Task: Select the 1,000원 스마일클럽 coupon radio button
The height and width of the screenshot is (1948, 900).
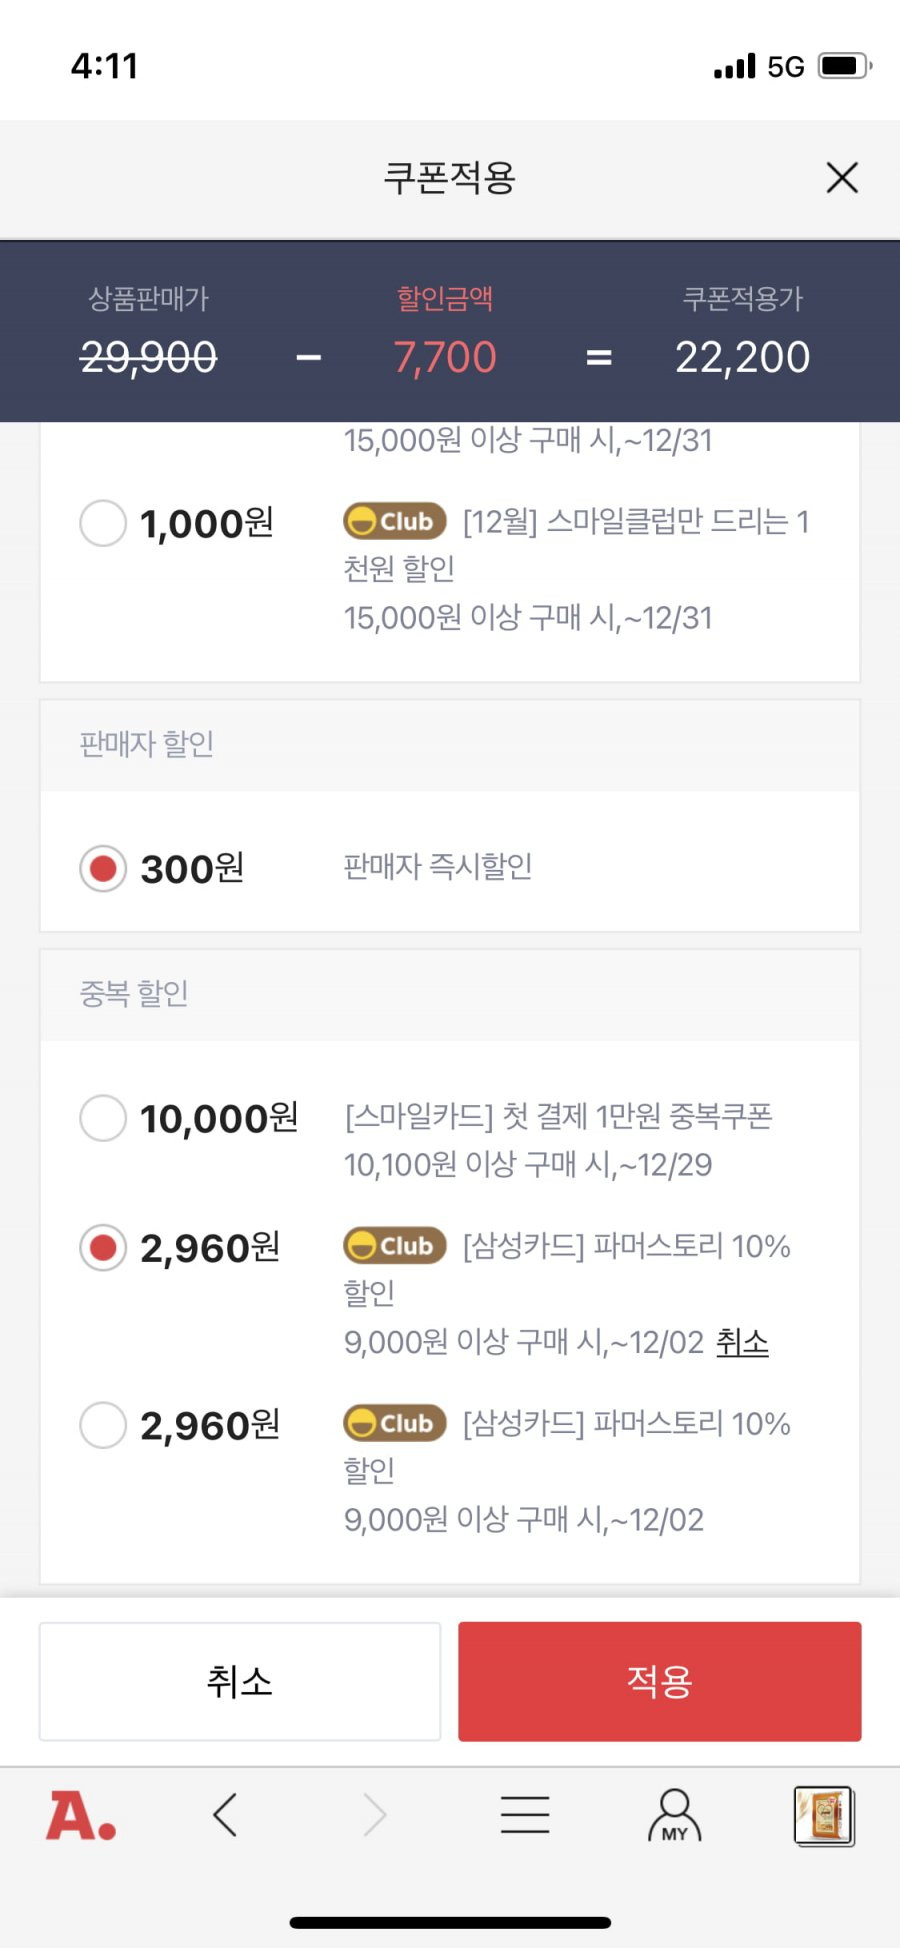Action: pyautogui.click(x=103, y=523)
